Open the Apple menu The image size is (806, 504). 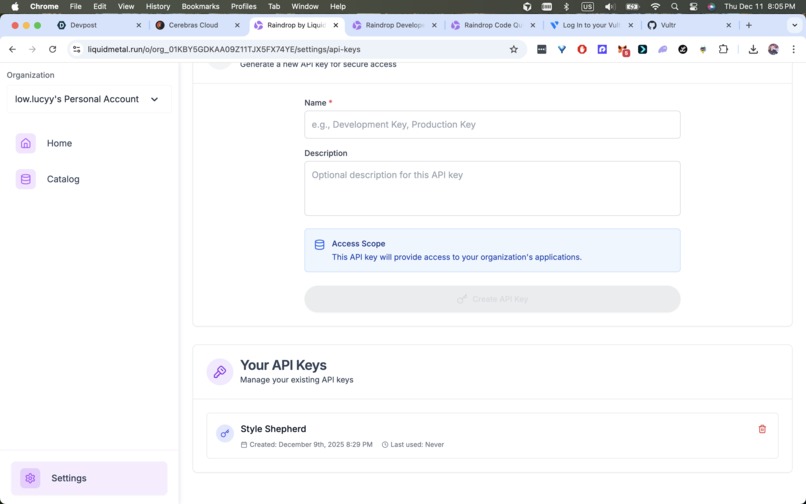(15, 7)
